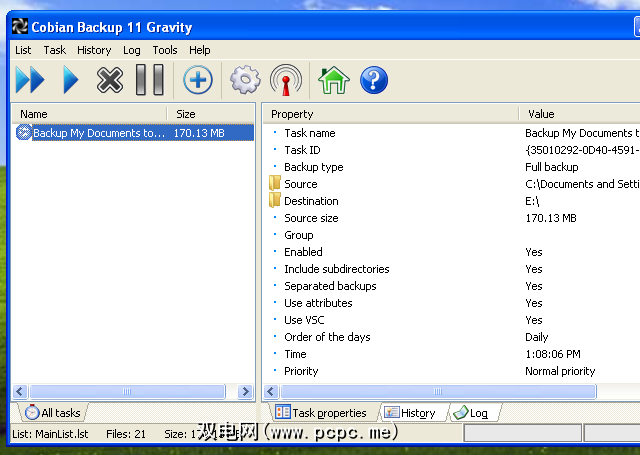Image resolution: width=640 pixels, height=455 pixels.
Task: Click the Destination folder icon
Action: pyautogui.click(x=275, y=200)
